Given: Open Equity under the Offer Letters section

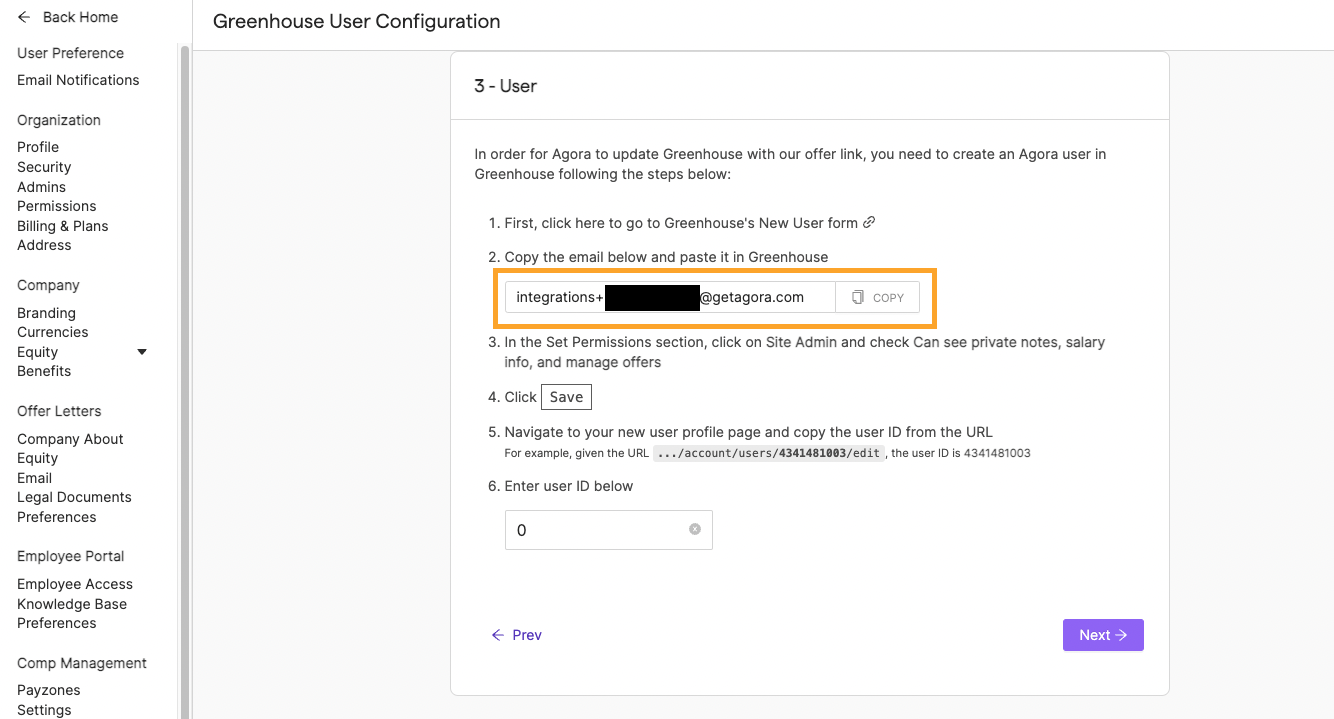Looking at the screenshot, I should tap(38, 458).
